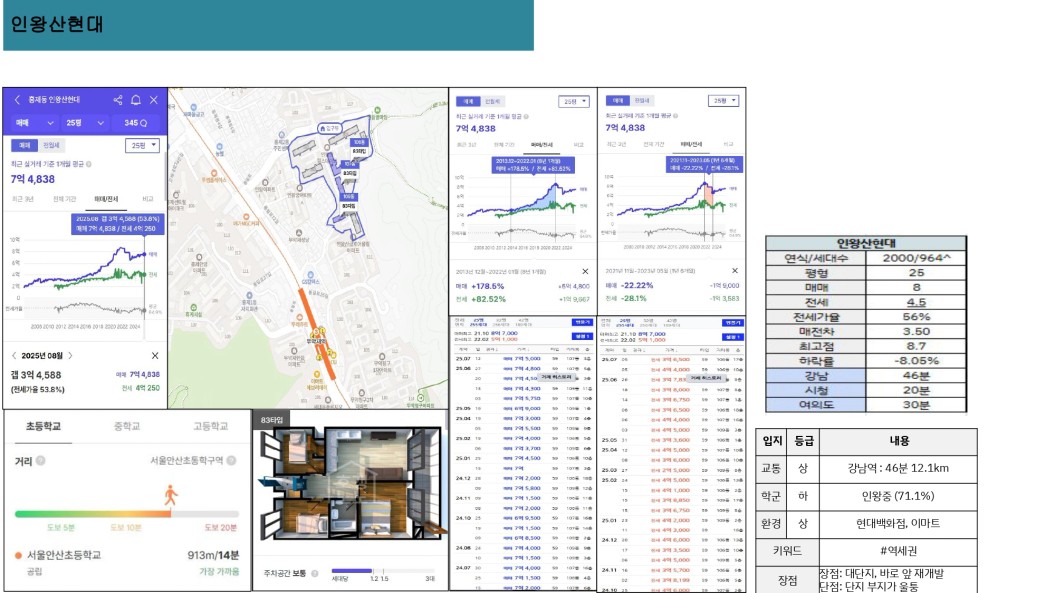Open the 25평 dropdown in purple bar
The height and width of the screenshot is (593, 1055).
(x=84, y=123)
